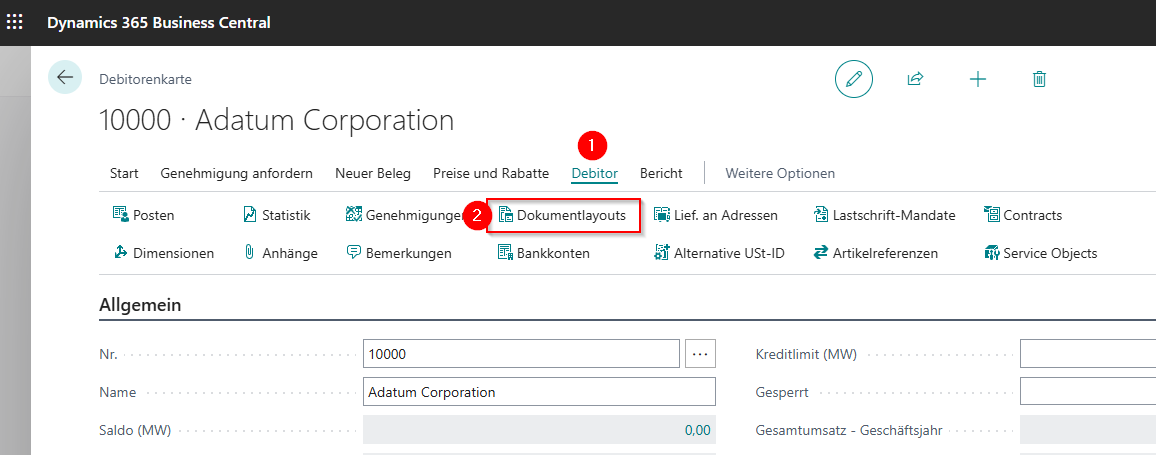Create new record with plus icon
This screenshot has width=1156, height=455.
(x=978, y=80)
